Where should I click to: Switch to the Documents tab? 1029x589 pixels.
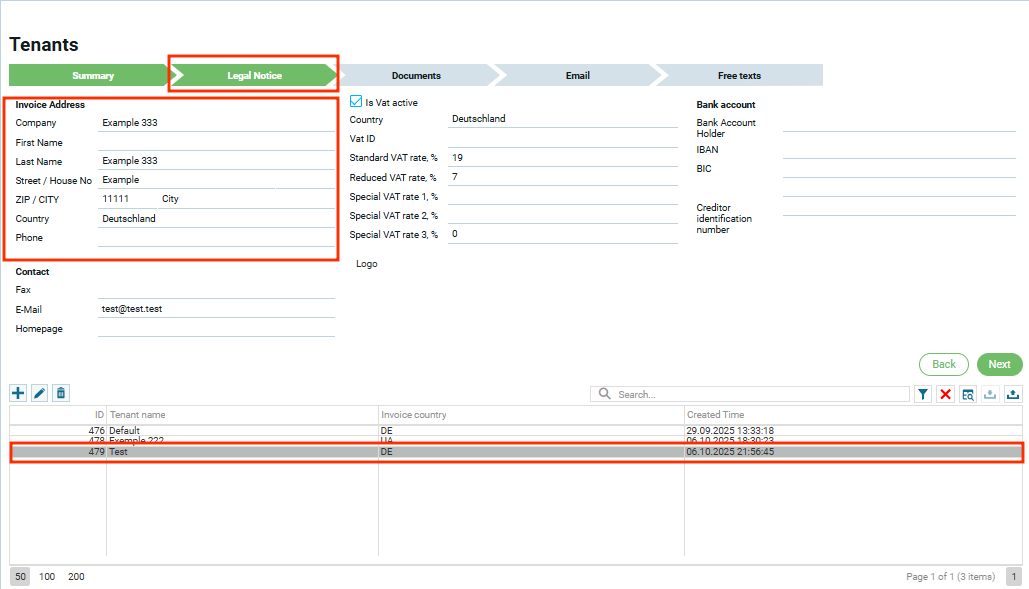pyautogui.click(x=416, y=76)
